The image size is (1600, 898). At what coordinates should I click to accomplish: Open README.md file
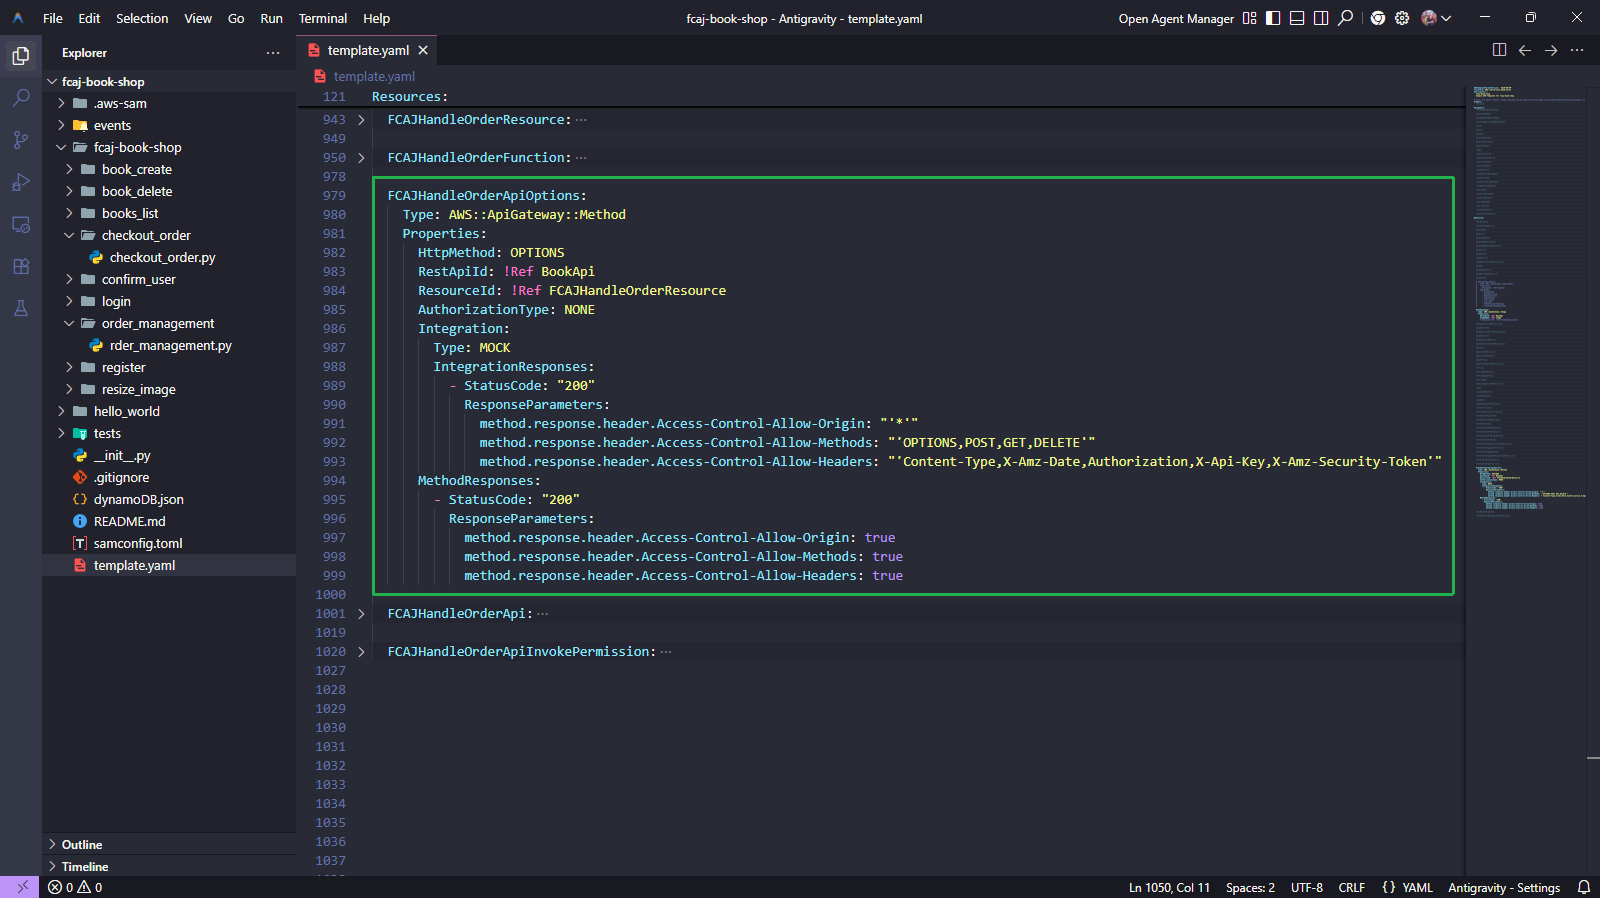pyautogui.click(x=130, y=522)
